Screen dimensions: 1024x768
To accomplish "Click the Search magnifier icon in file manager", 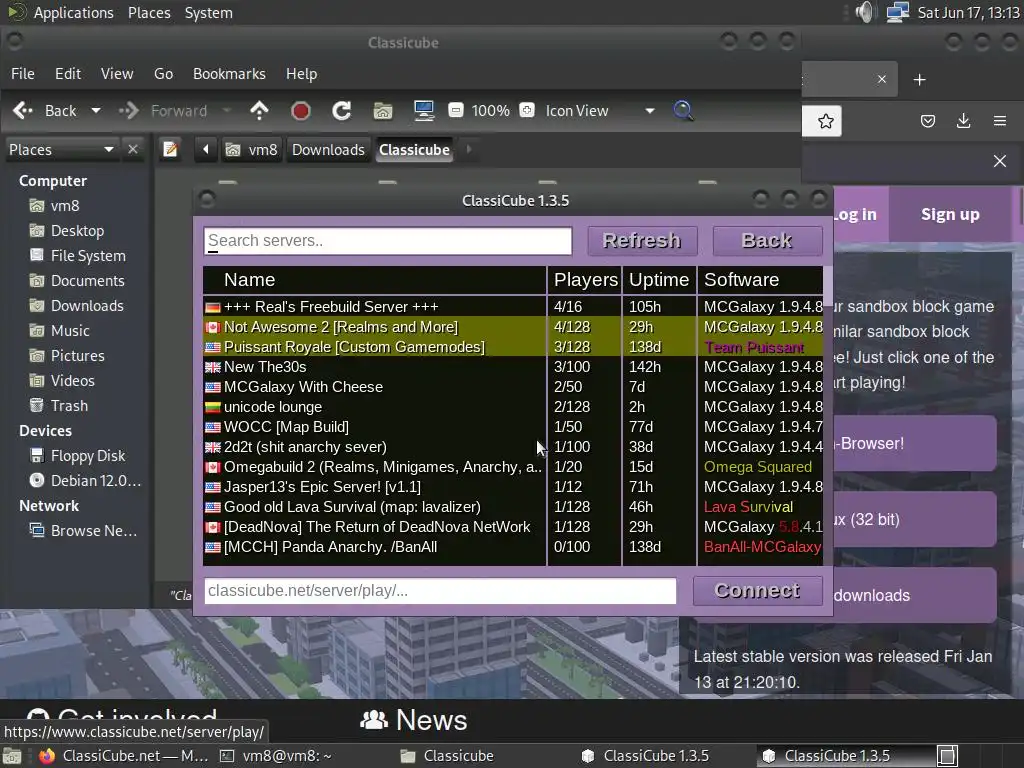I will [683, 110].
